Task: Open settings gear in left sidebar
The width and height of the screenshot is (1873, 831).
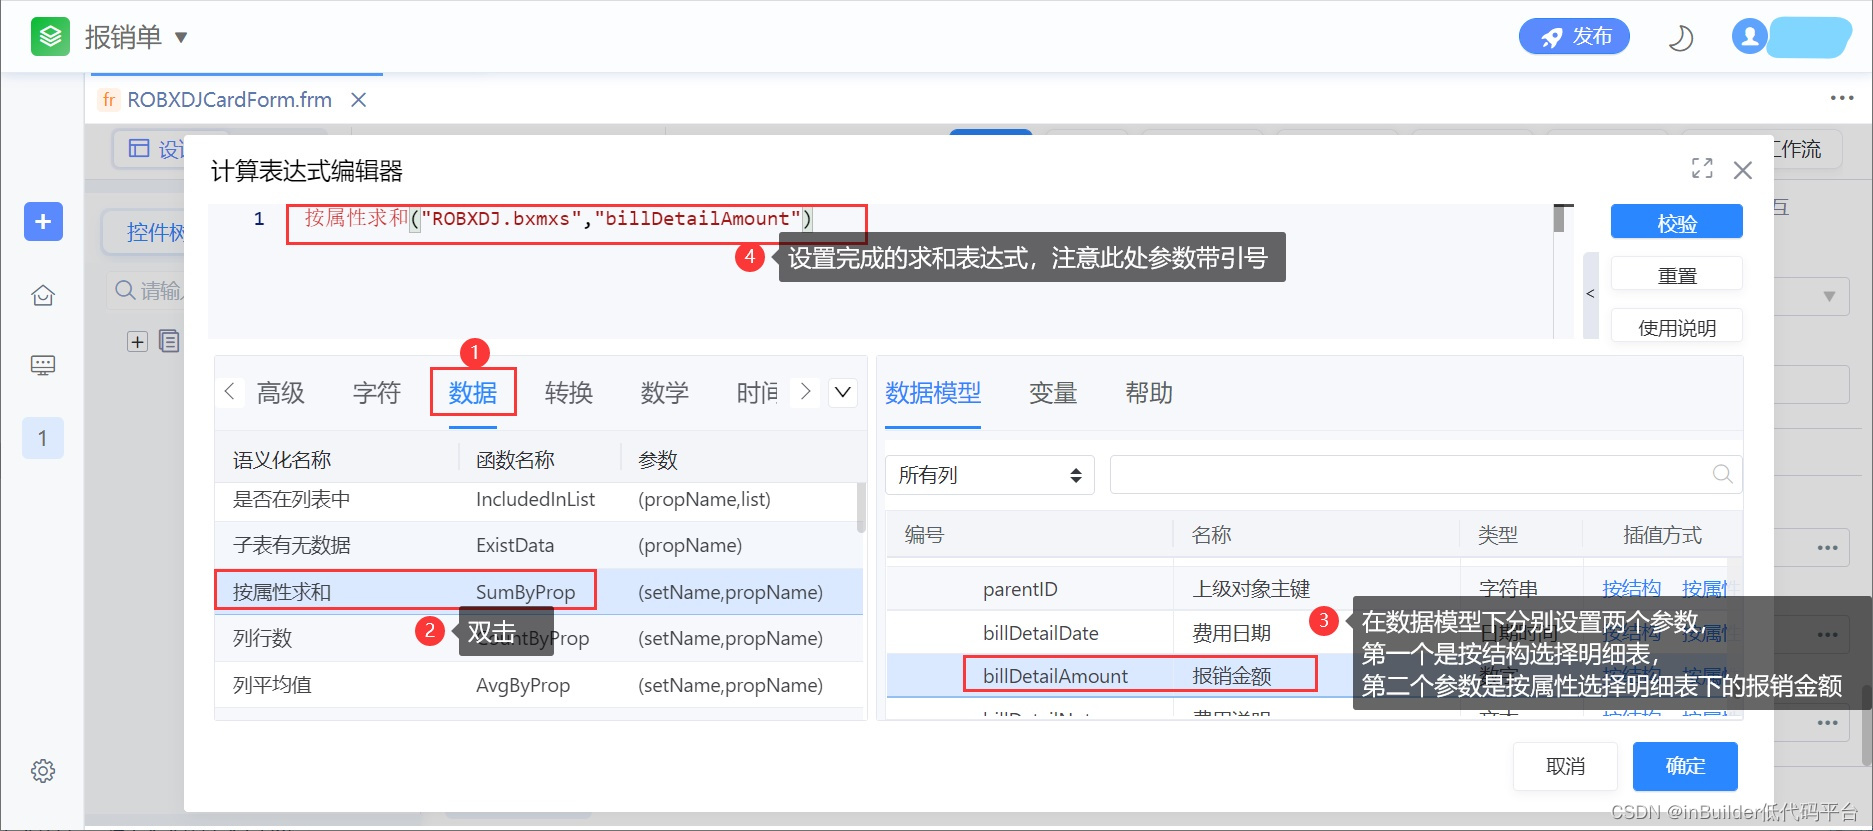Action: (x=43, y=771)
